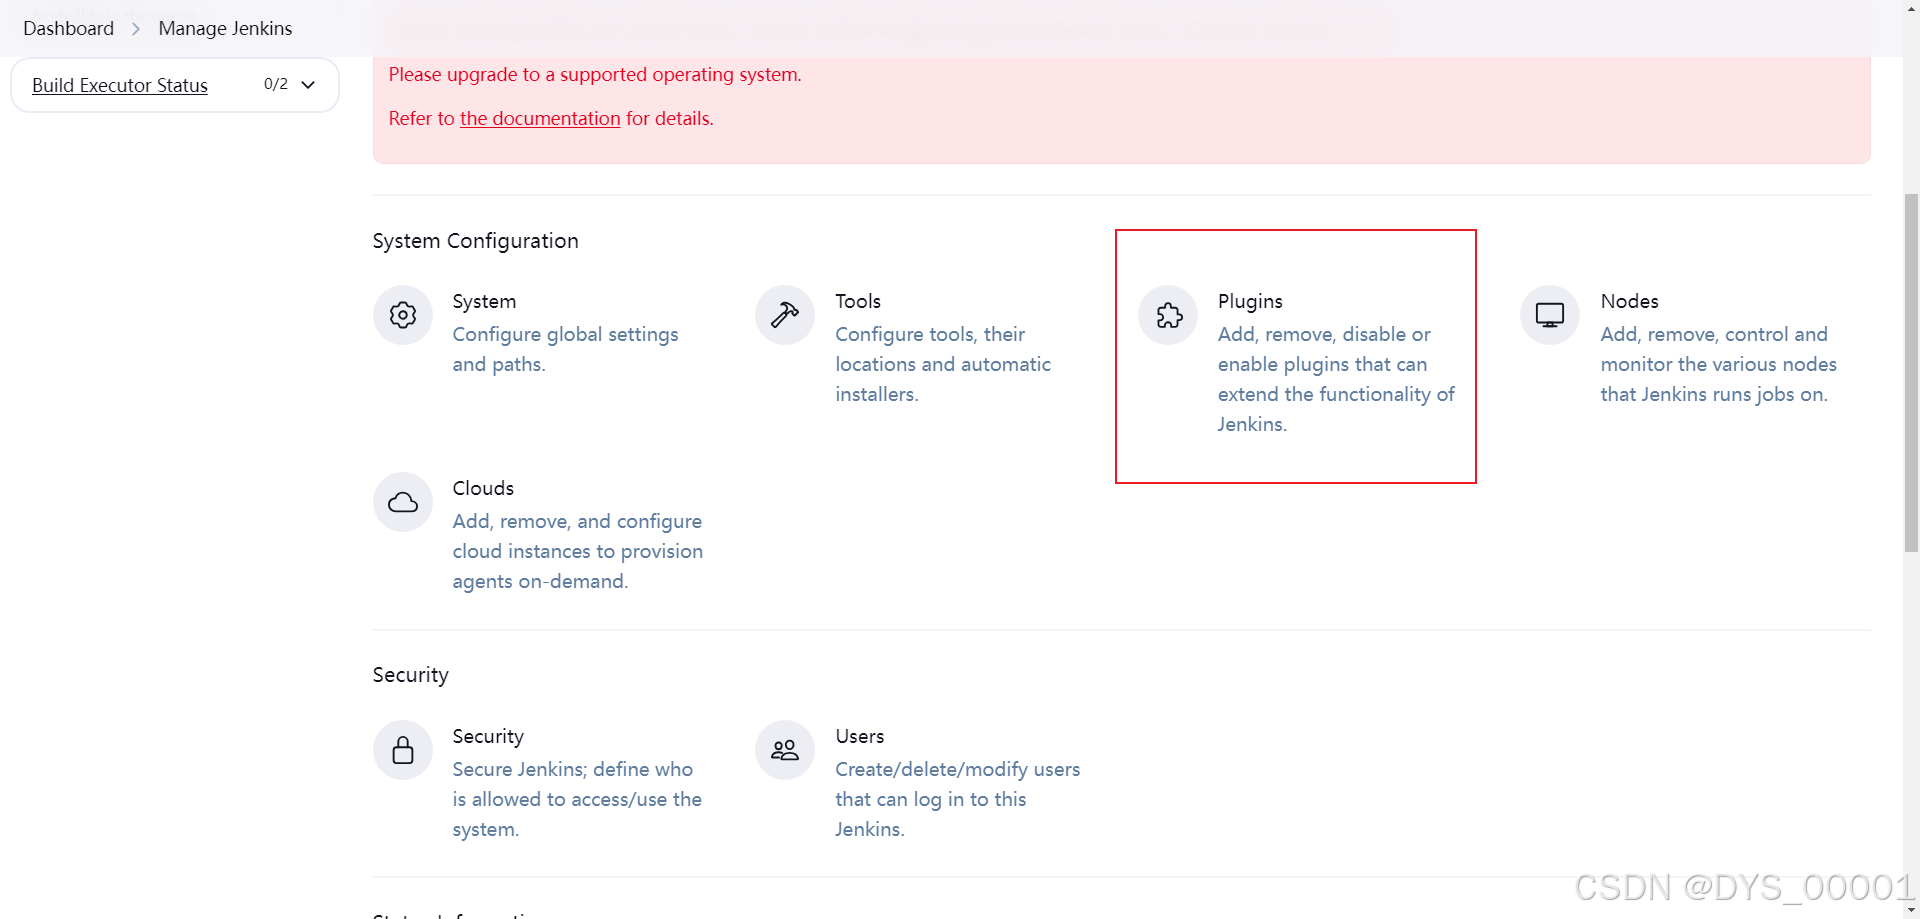This screenshot has height=919, width=1920.
Task: Open the Build Executor Status link
Action: point(120,85)
